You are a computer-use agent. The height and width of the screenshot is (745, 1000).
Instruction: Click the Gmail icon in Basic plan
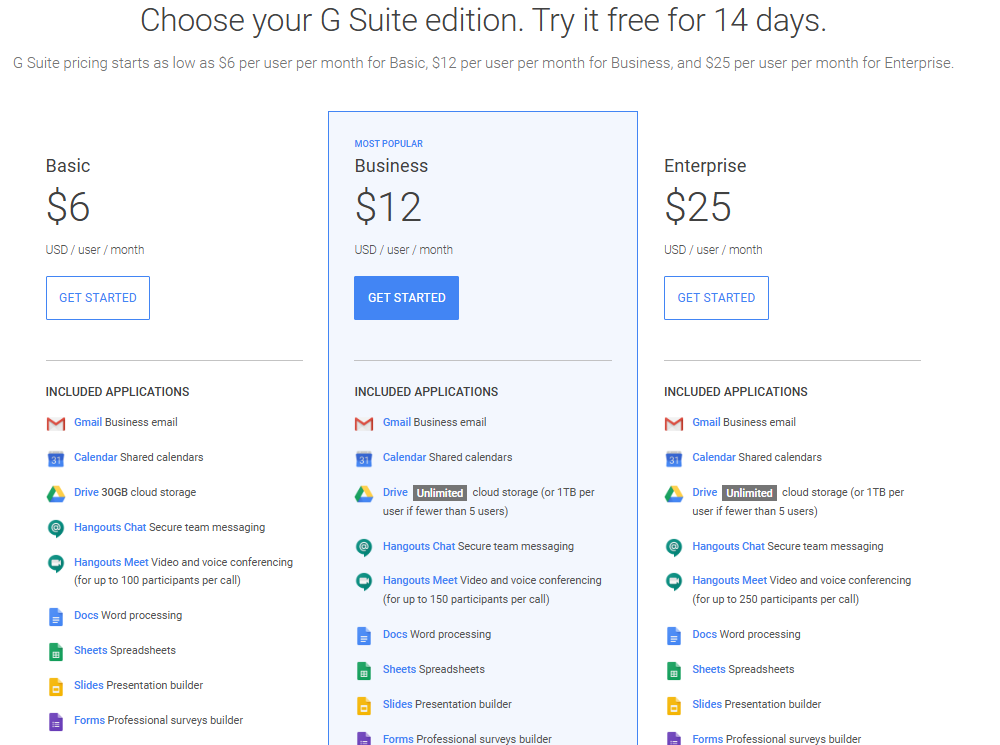[x=56, y=424]
